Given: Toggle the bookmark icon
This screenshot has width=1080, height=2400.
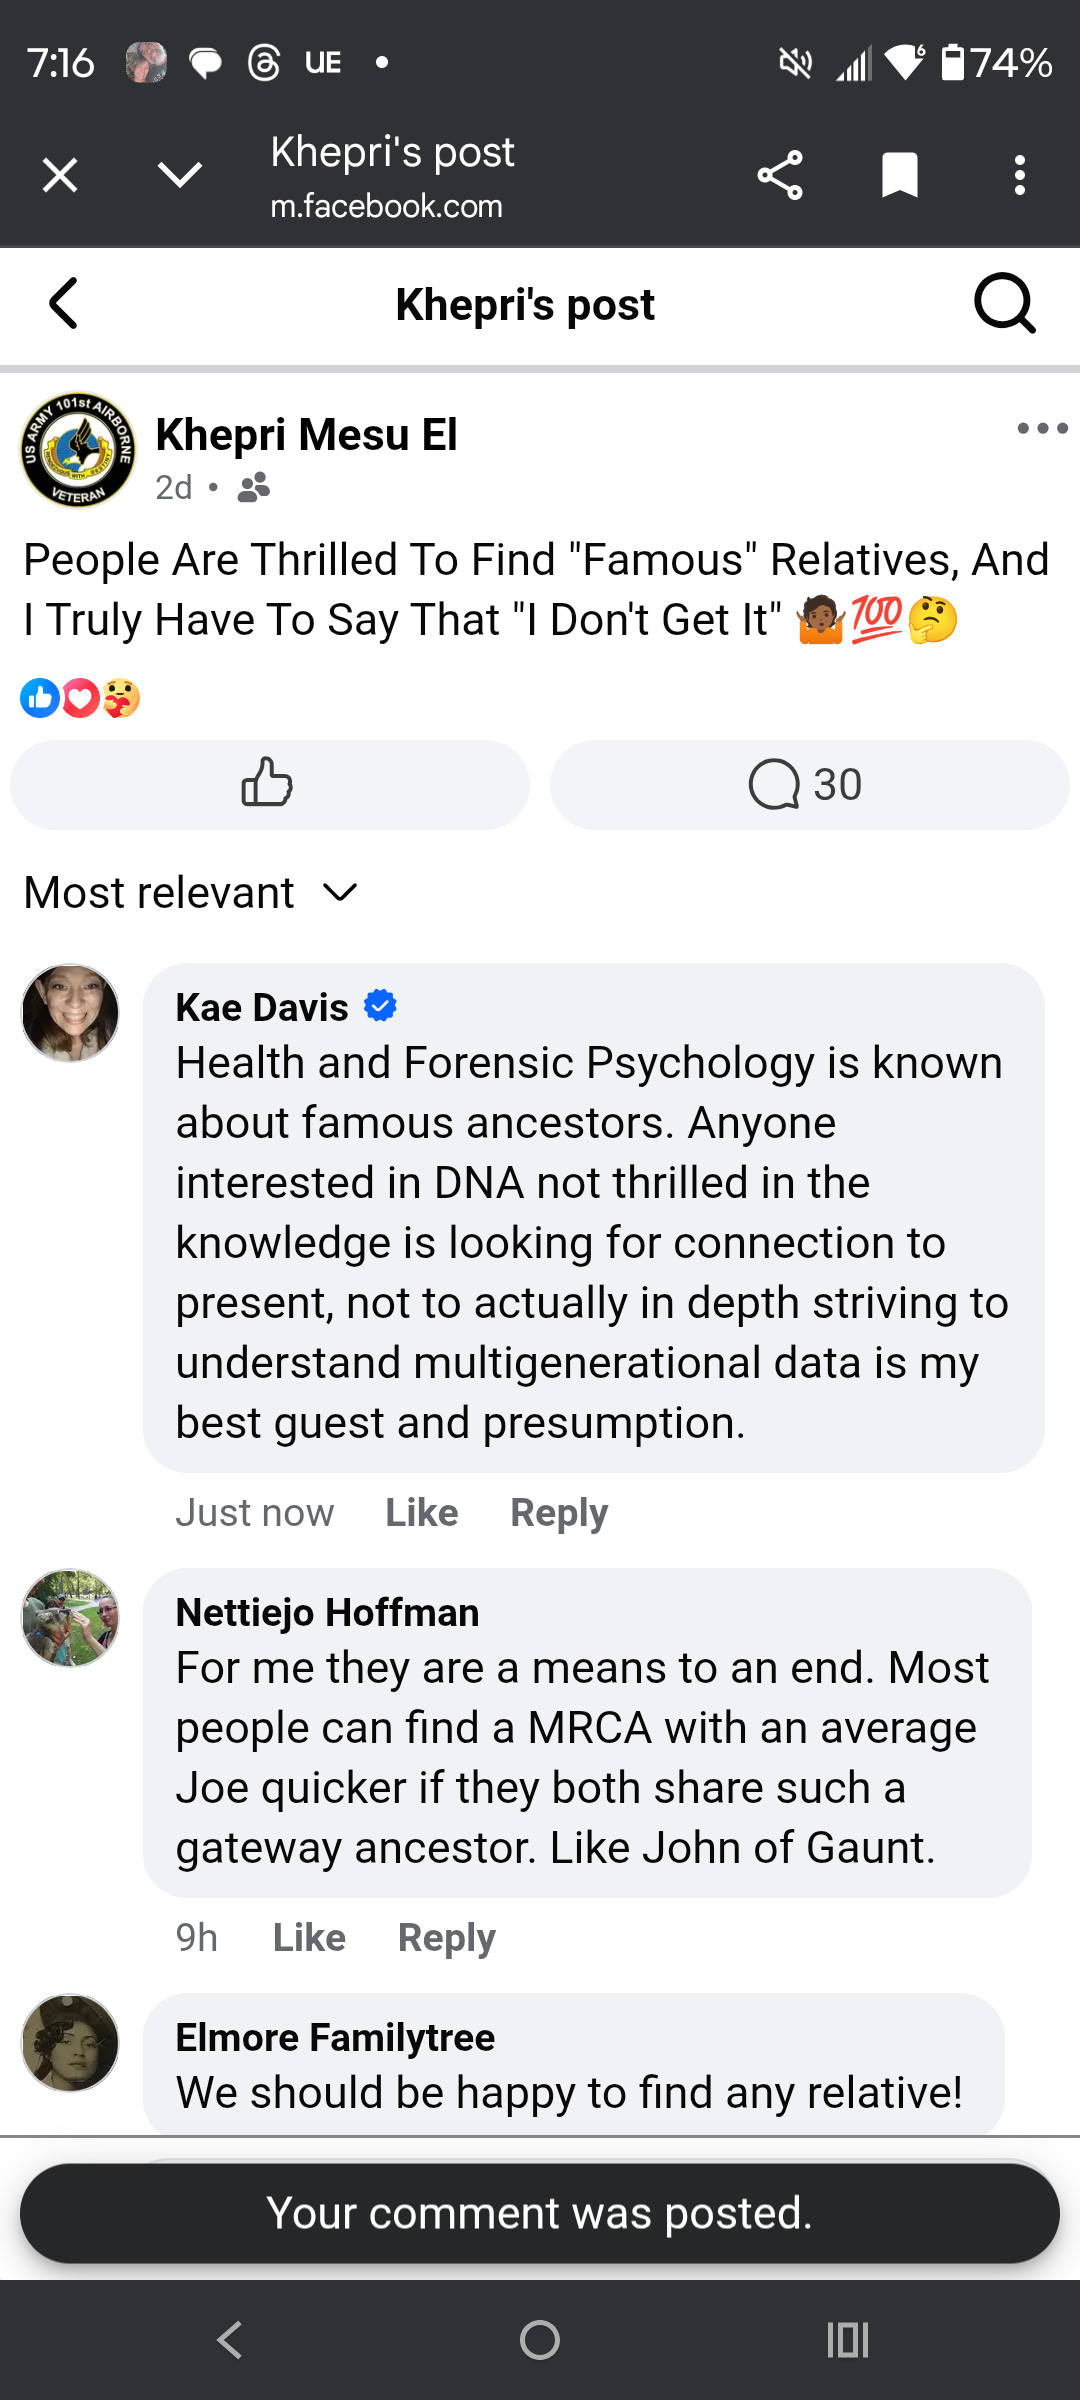Looking at the screenshot, I should coord(900,176).
